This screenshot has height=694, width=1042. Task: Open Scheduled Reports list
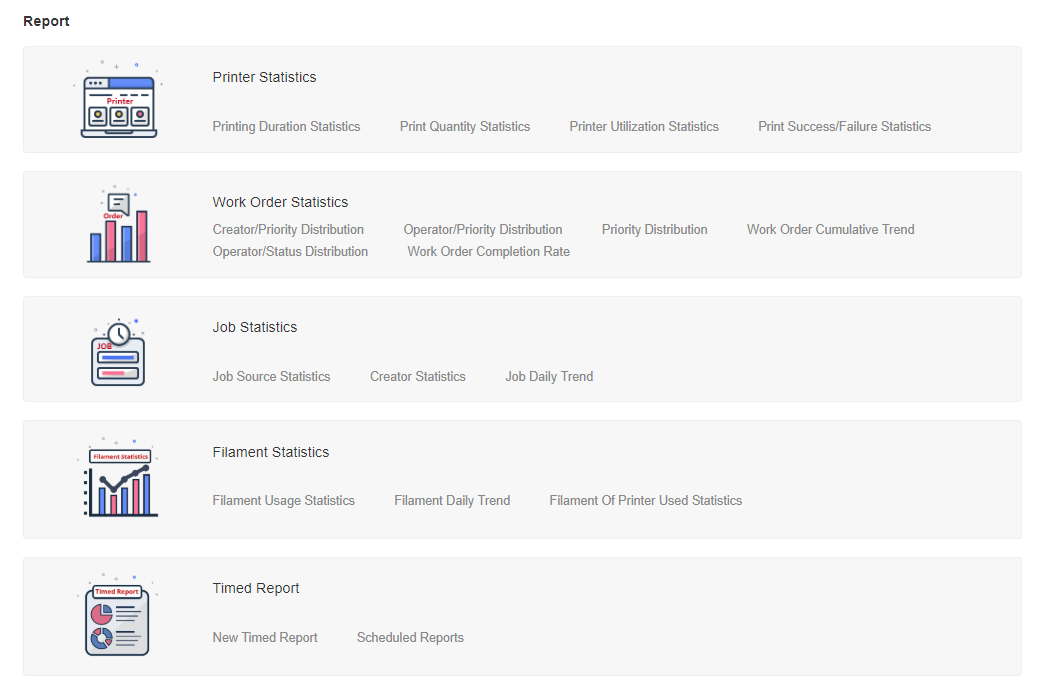coord(410,638)
